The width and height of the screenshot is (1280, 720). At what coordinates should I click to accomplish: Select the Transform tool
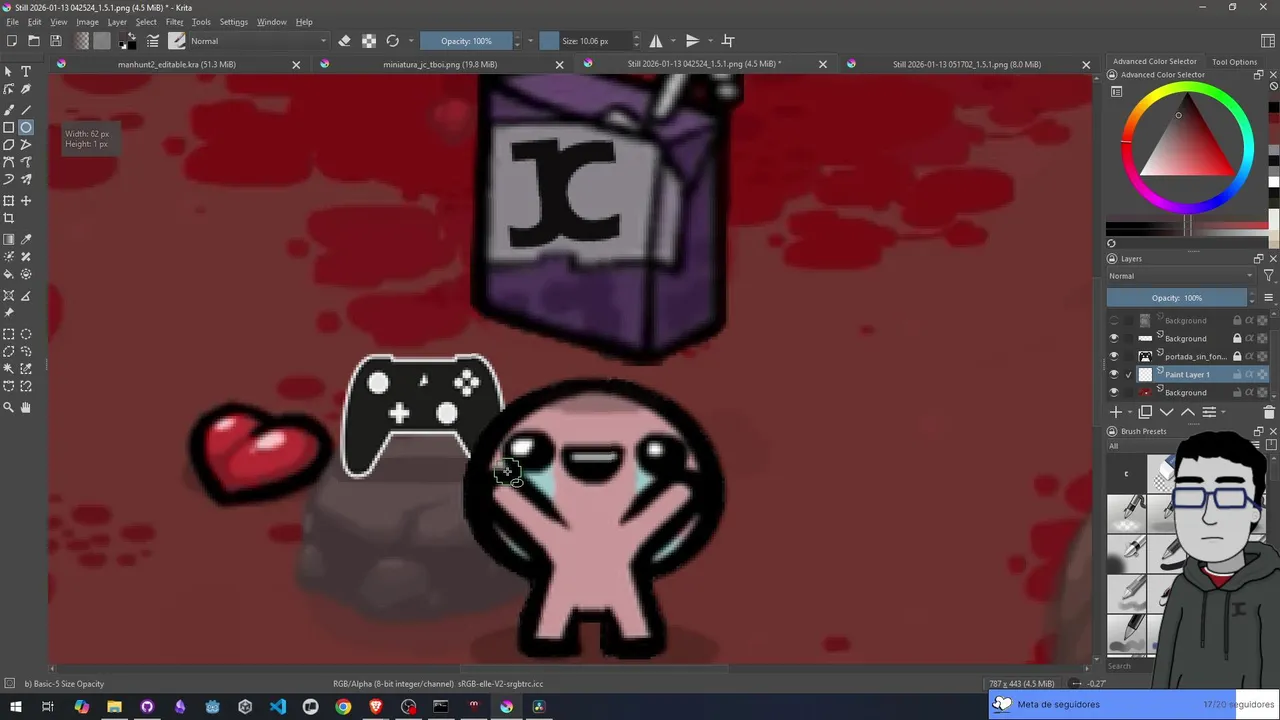click(9, 201)
